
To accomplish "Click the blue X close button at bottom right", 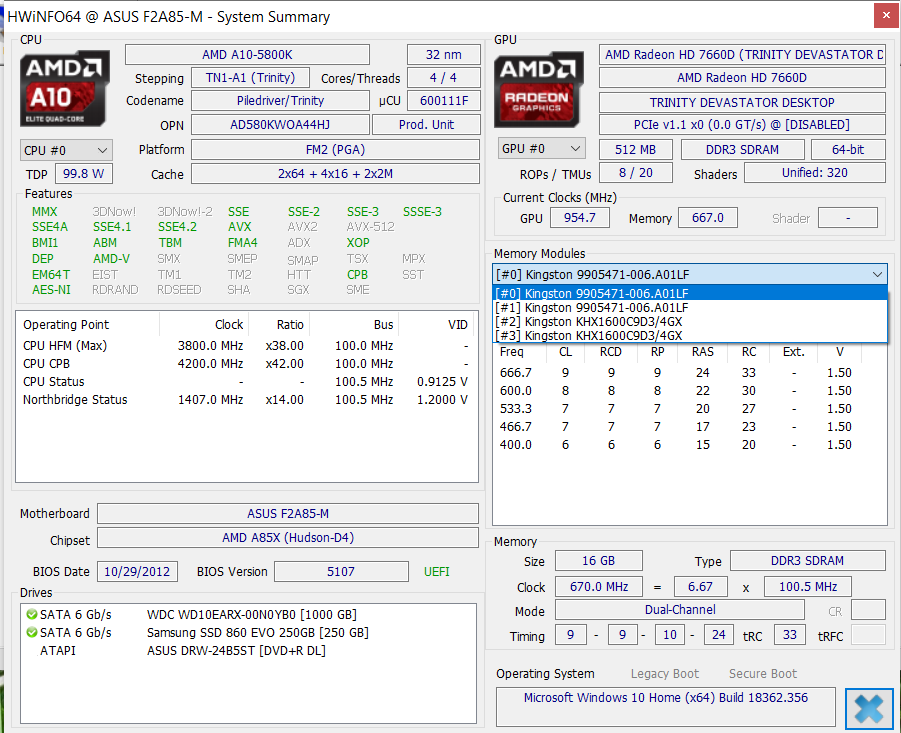I will [869, 708].
